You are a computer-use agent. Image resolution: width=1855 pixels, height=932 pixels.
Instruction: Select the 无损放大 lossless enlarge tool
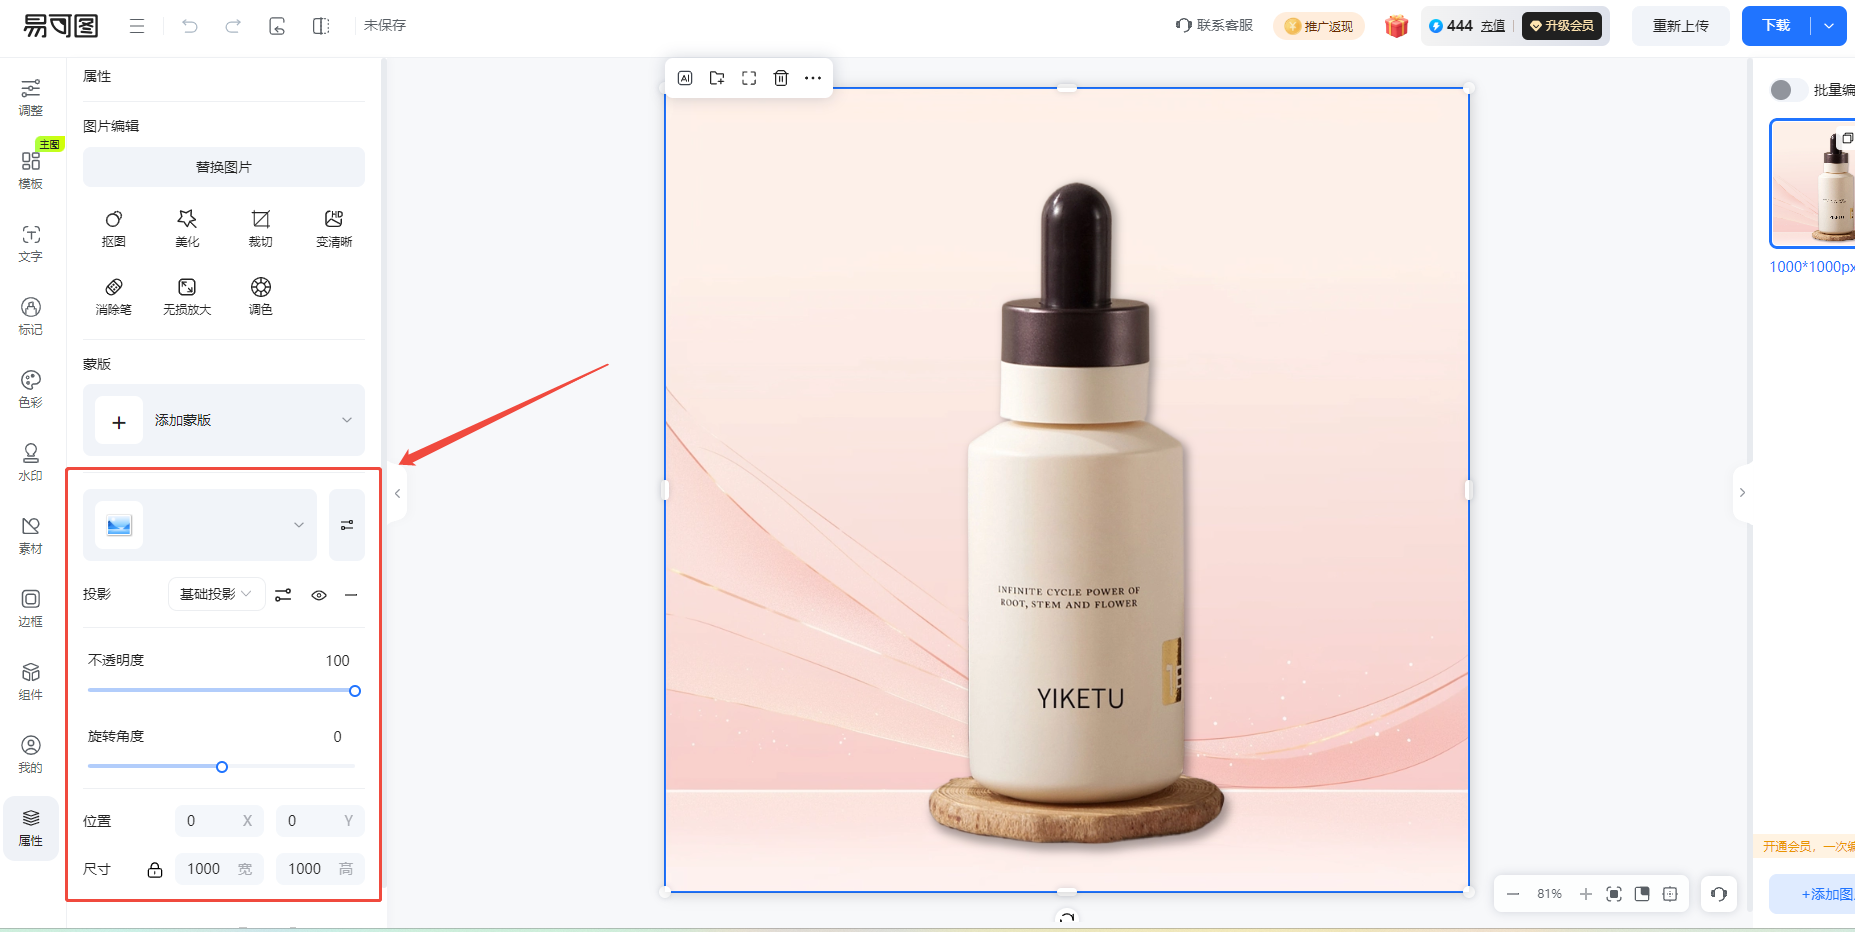tap(187, 296)
